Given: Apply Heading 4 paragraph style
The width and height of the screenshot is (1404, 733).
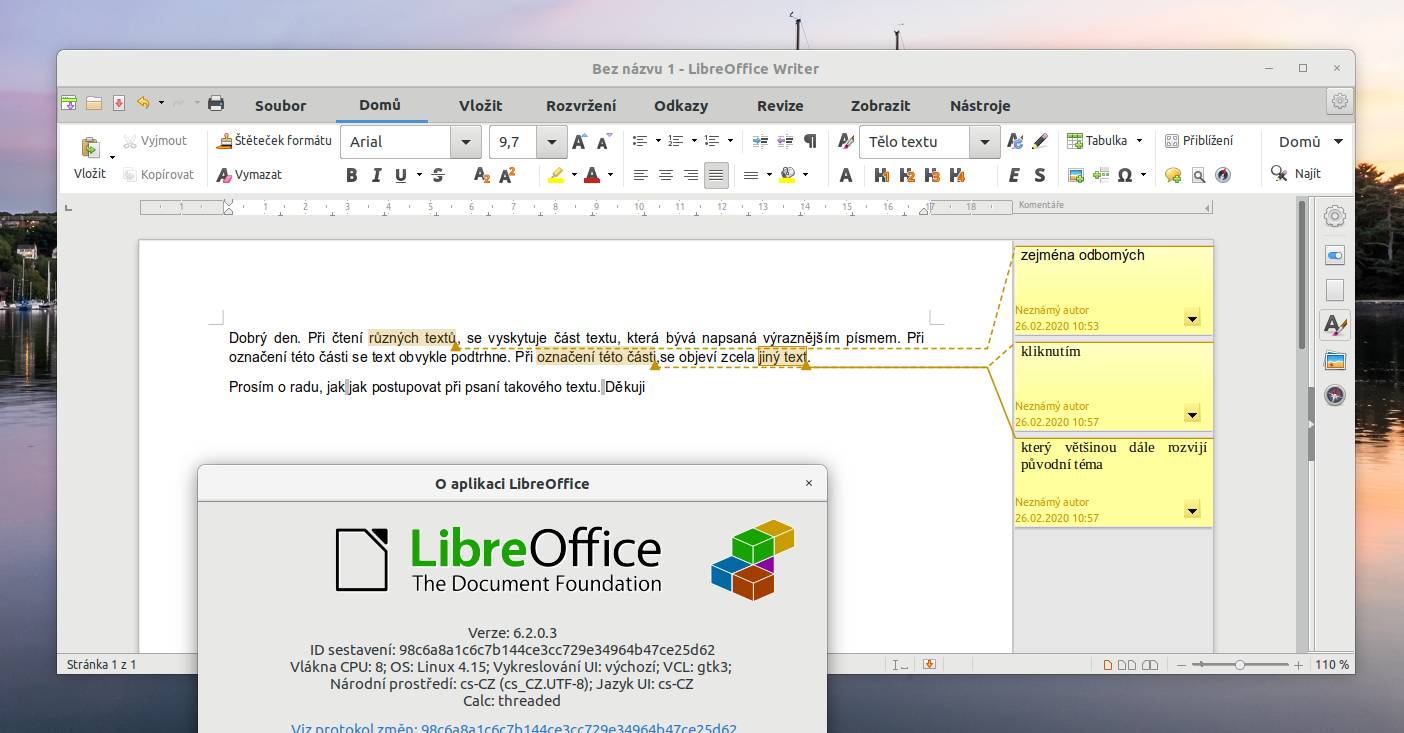Looking at the screenshot, I should pyautogui.click(x=957, y=175).
